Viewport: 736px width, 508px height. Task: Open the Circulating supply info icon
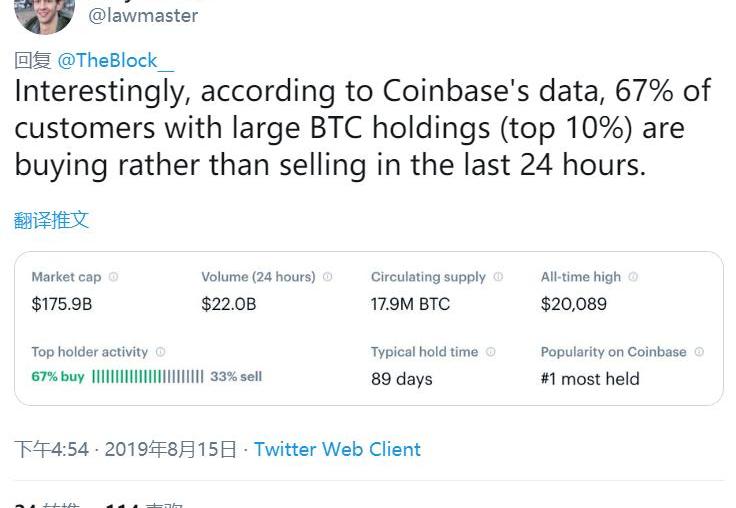498,277
